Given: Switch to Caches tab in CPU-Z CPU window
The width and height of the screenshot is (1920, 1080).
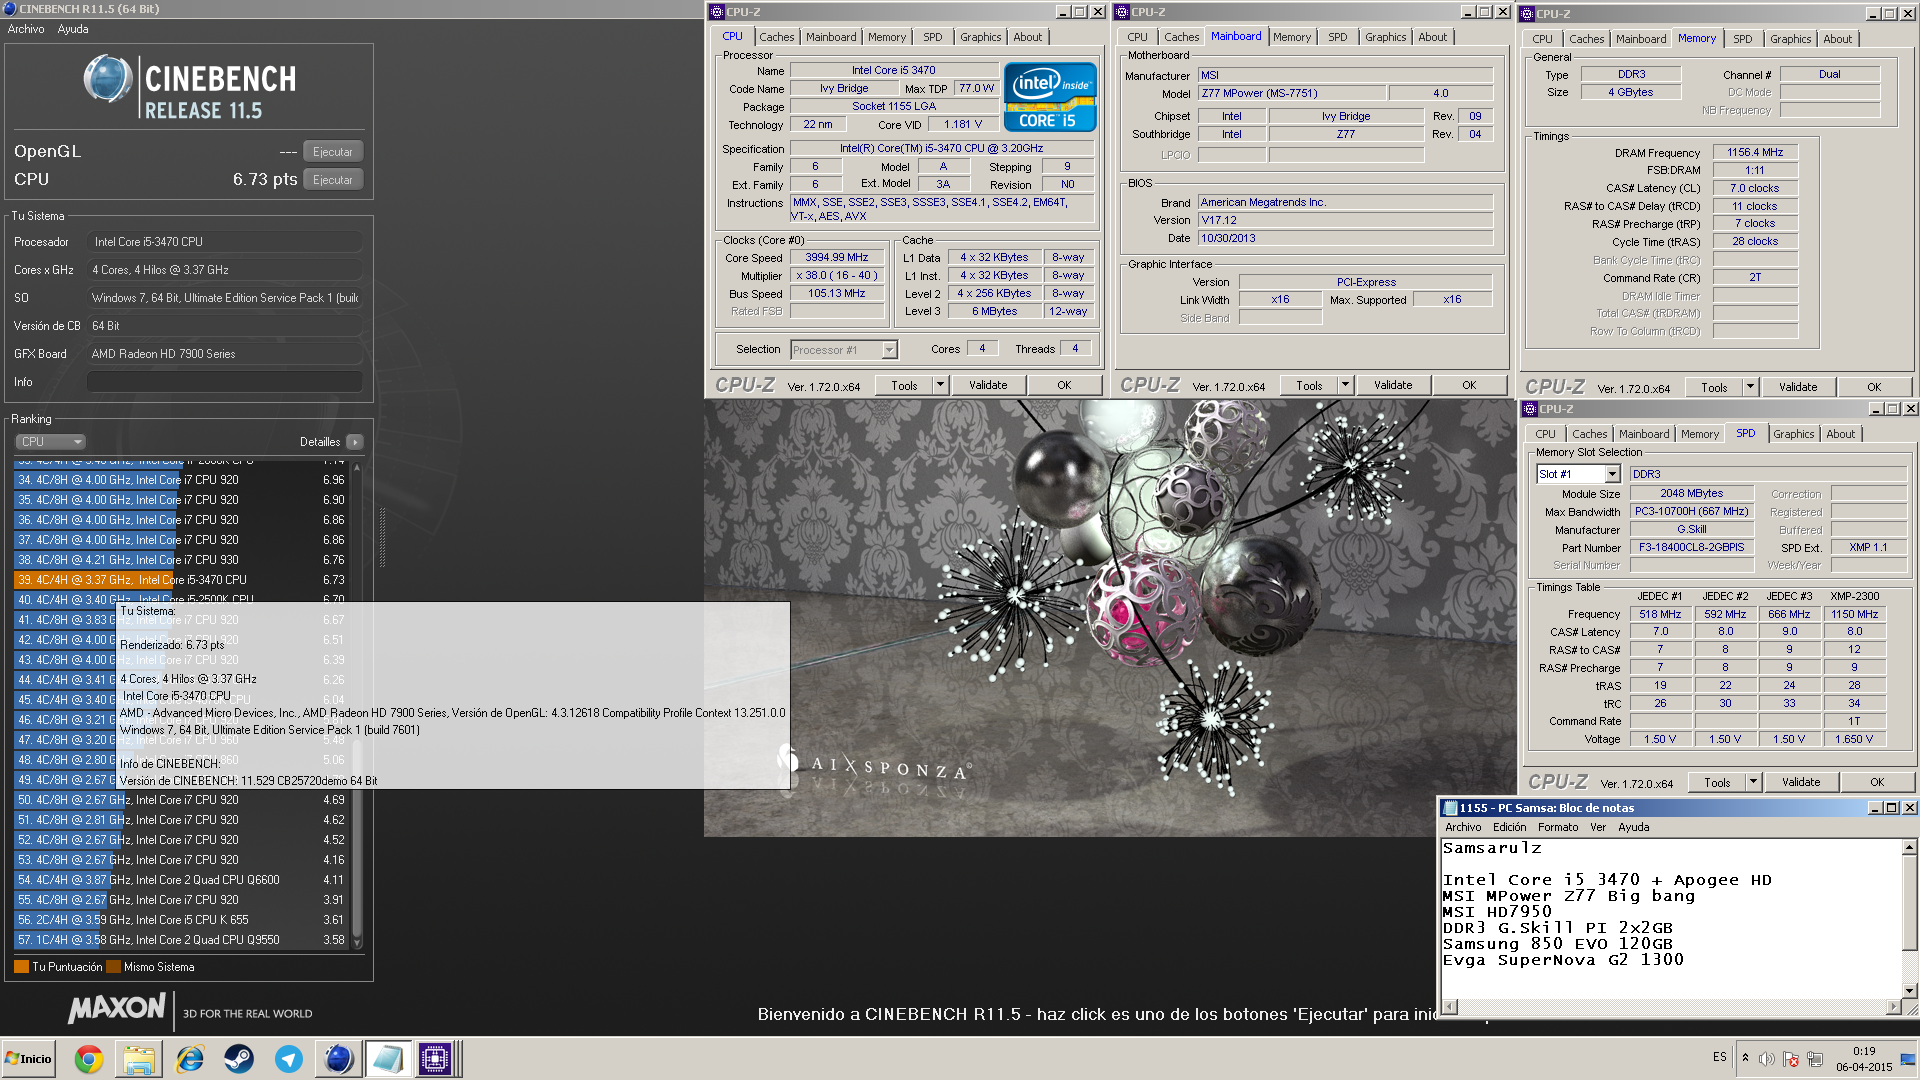Looking at the screenshot, I should [776, 37].
